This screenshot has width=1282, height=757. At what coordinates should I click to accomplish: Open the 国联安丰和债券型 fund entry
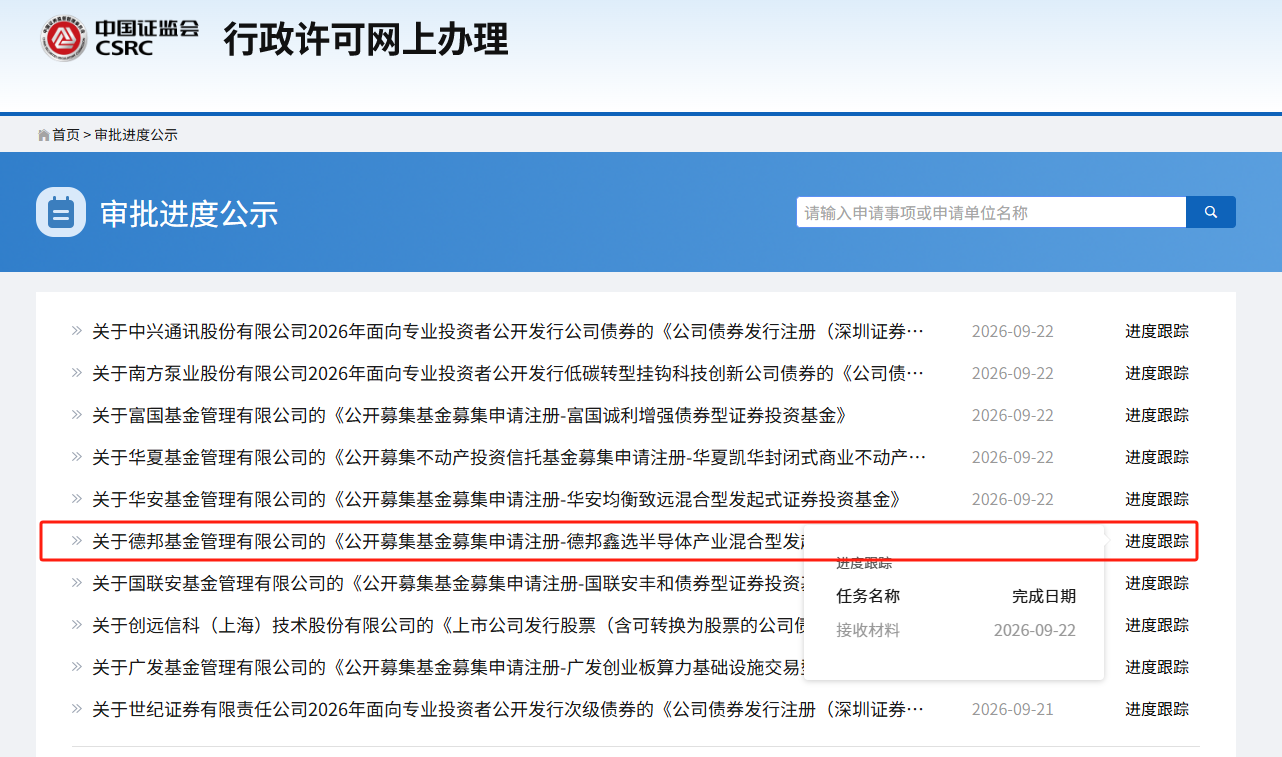448,583
